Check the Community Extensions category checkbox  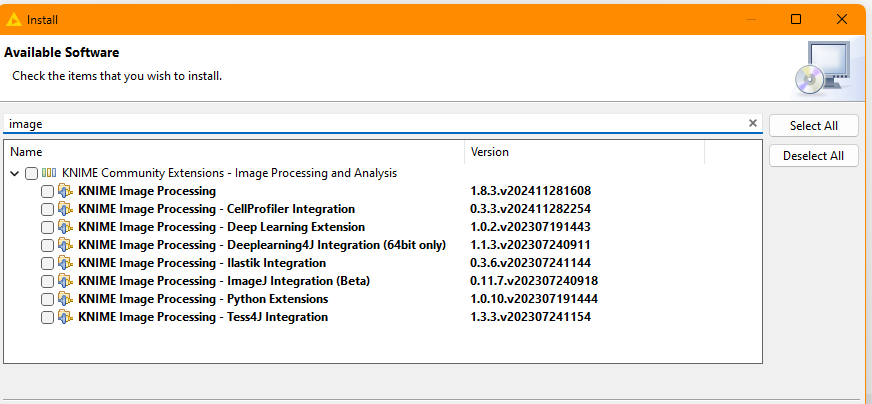coord(31,173)
